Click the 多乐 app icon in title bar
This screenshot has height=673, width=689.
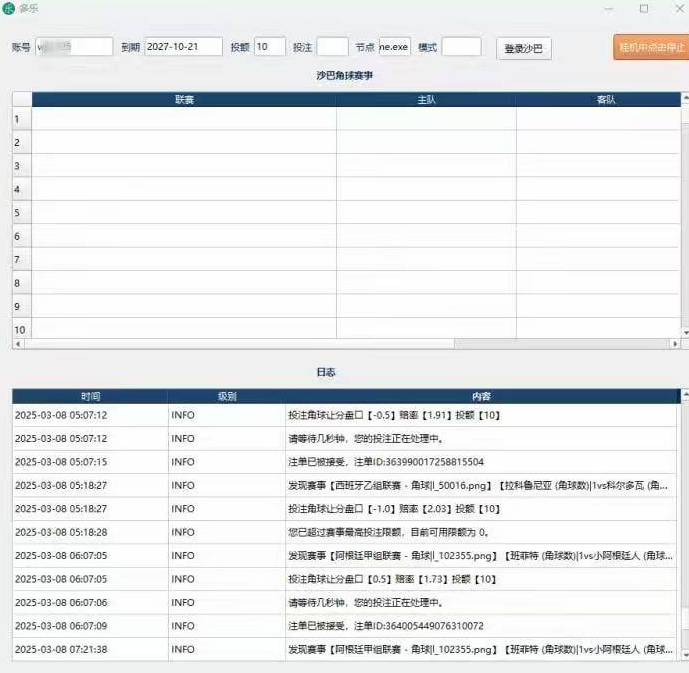pyautogui.click(x=9, y=9)
